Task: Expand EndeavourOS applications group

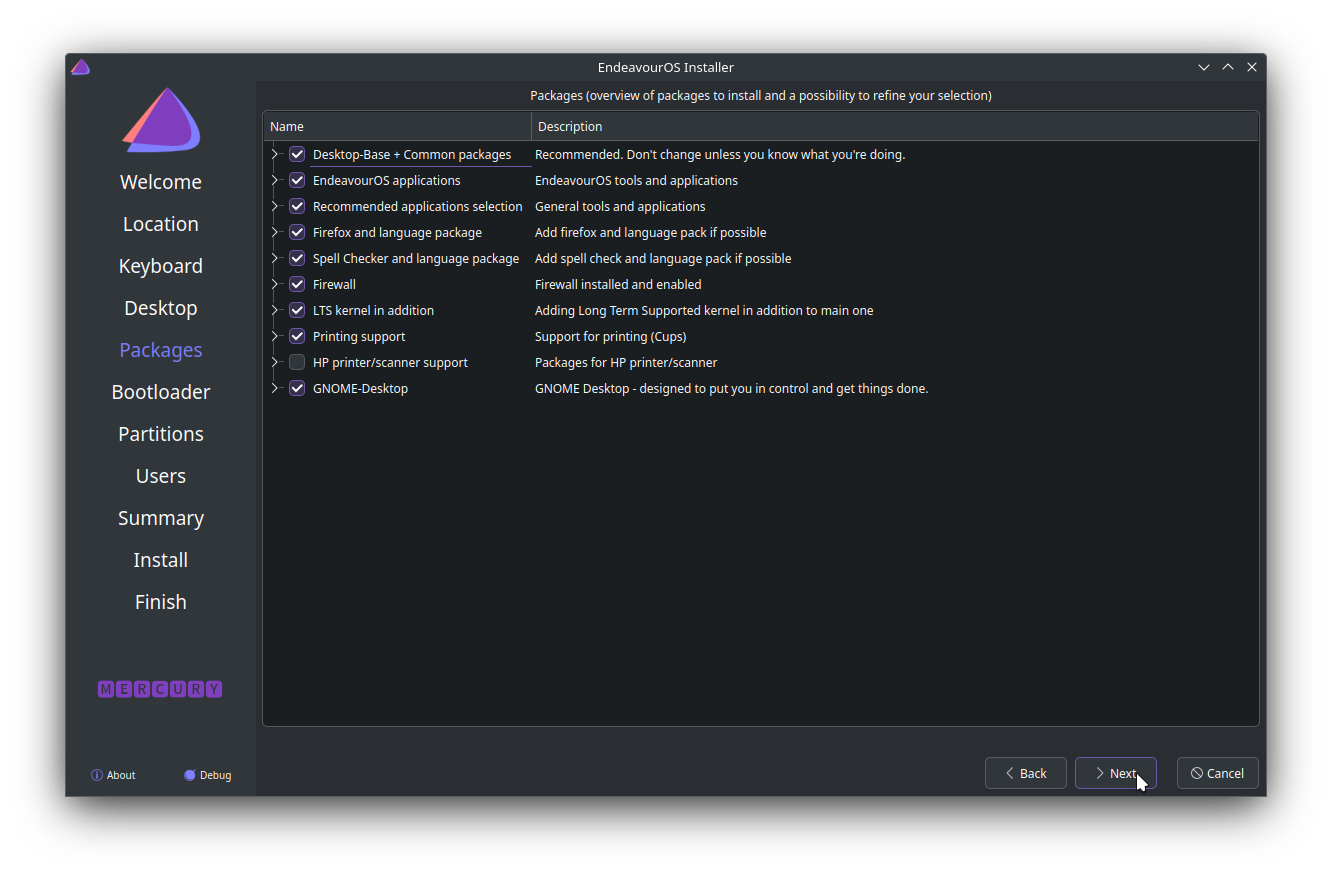Action: tap(274, 180)
